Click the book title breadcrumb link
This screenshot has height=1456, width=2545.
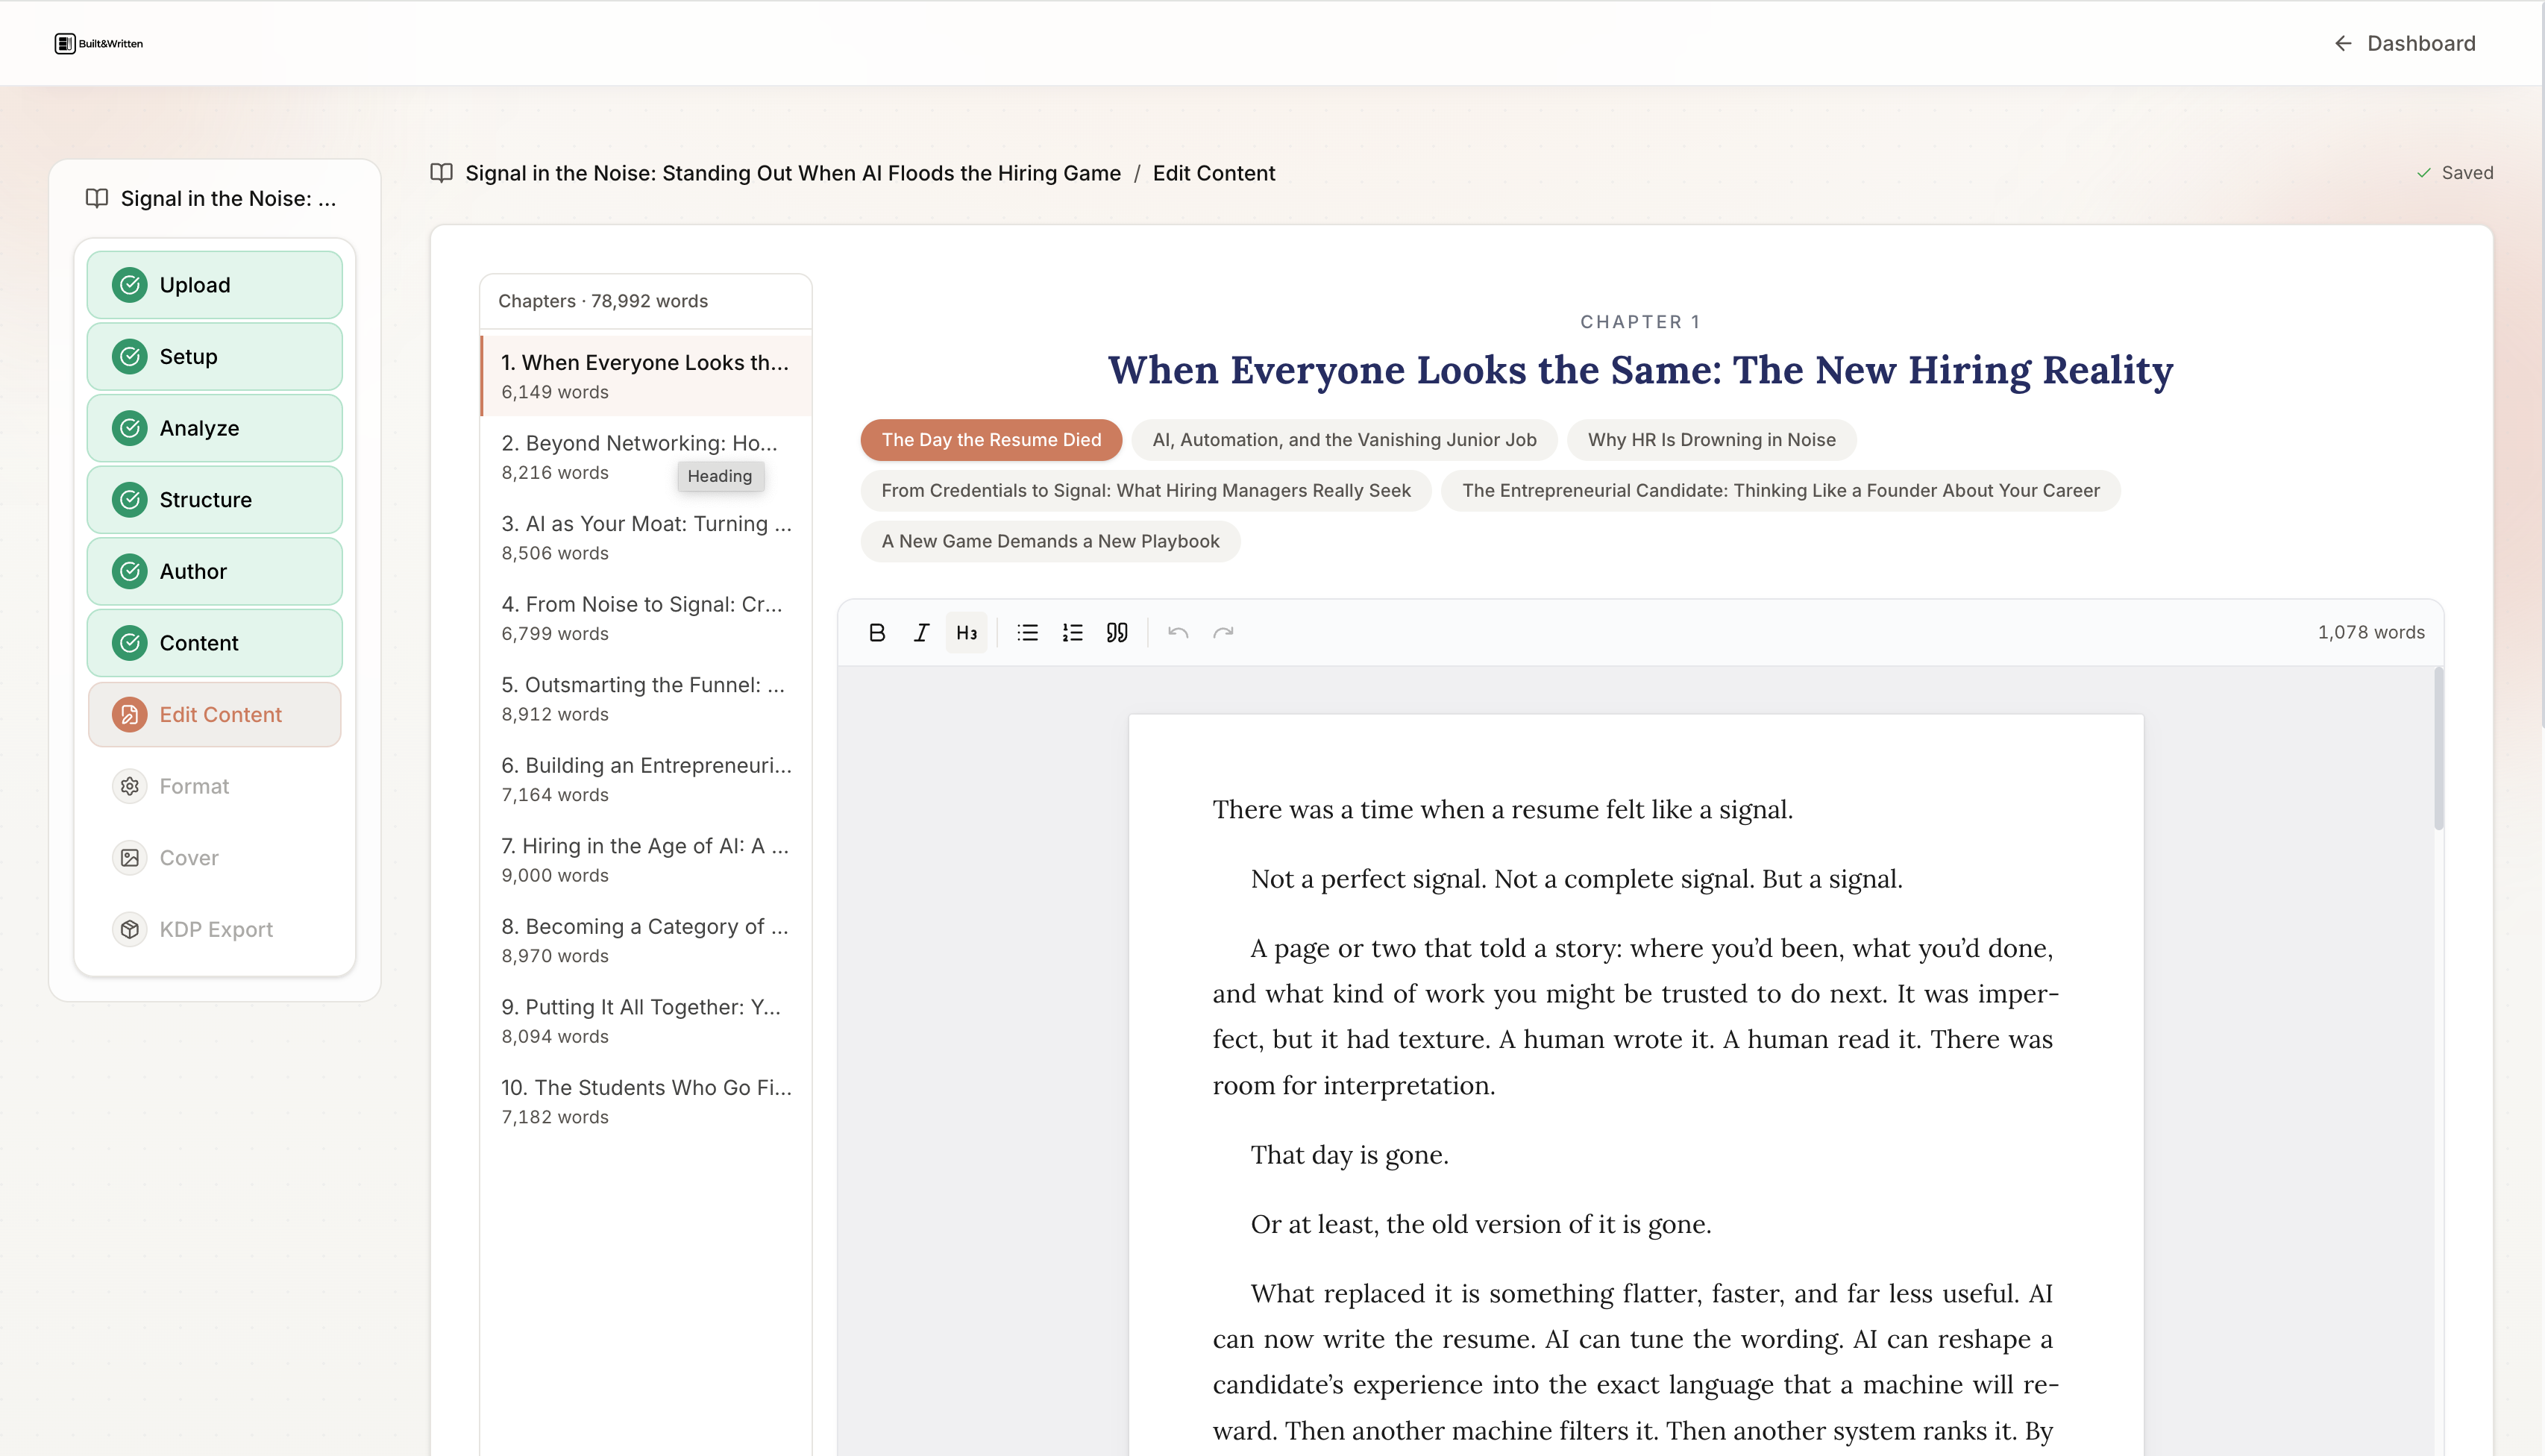[x=792, y=173]
